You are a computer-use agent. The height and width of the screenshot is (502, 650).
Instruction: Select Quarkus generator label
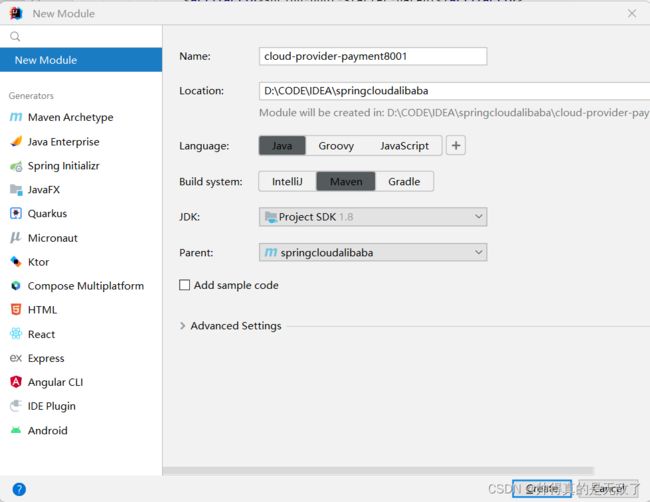coord(47,213)
